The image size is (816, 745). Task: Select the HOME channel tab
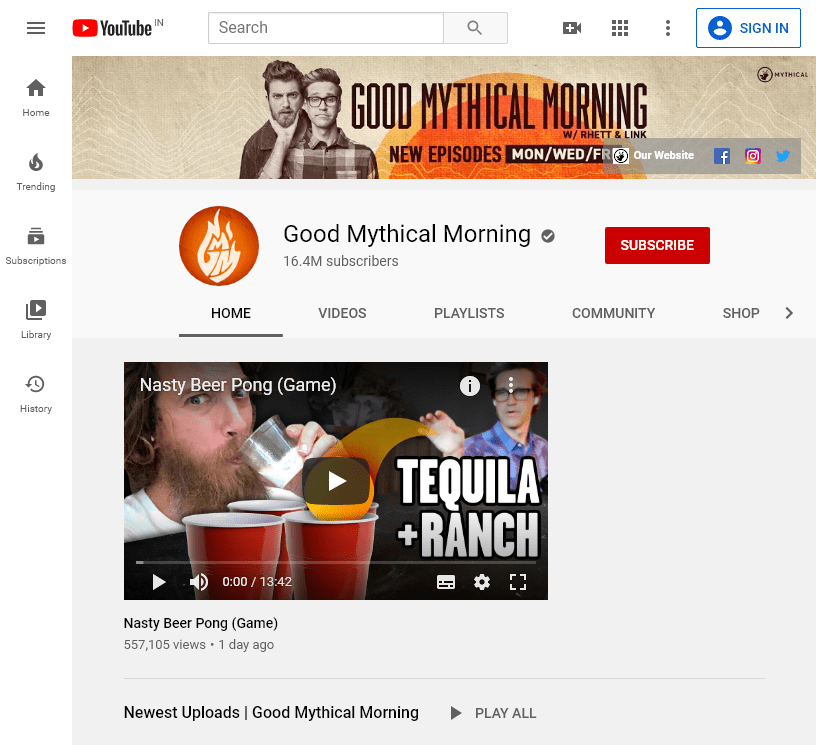(x=231, y=313)
